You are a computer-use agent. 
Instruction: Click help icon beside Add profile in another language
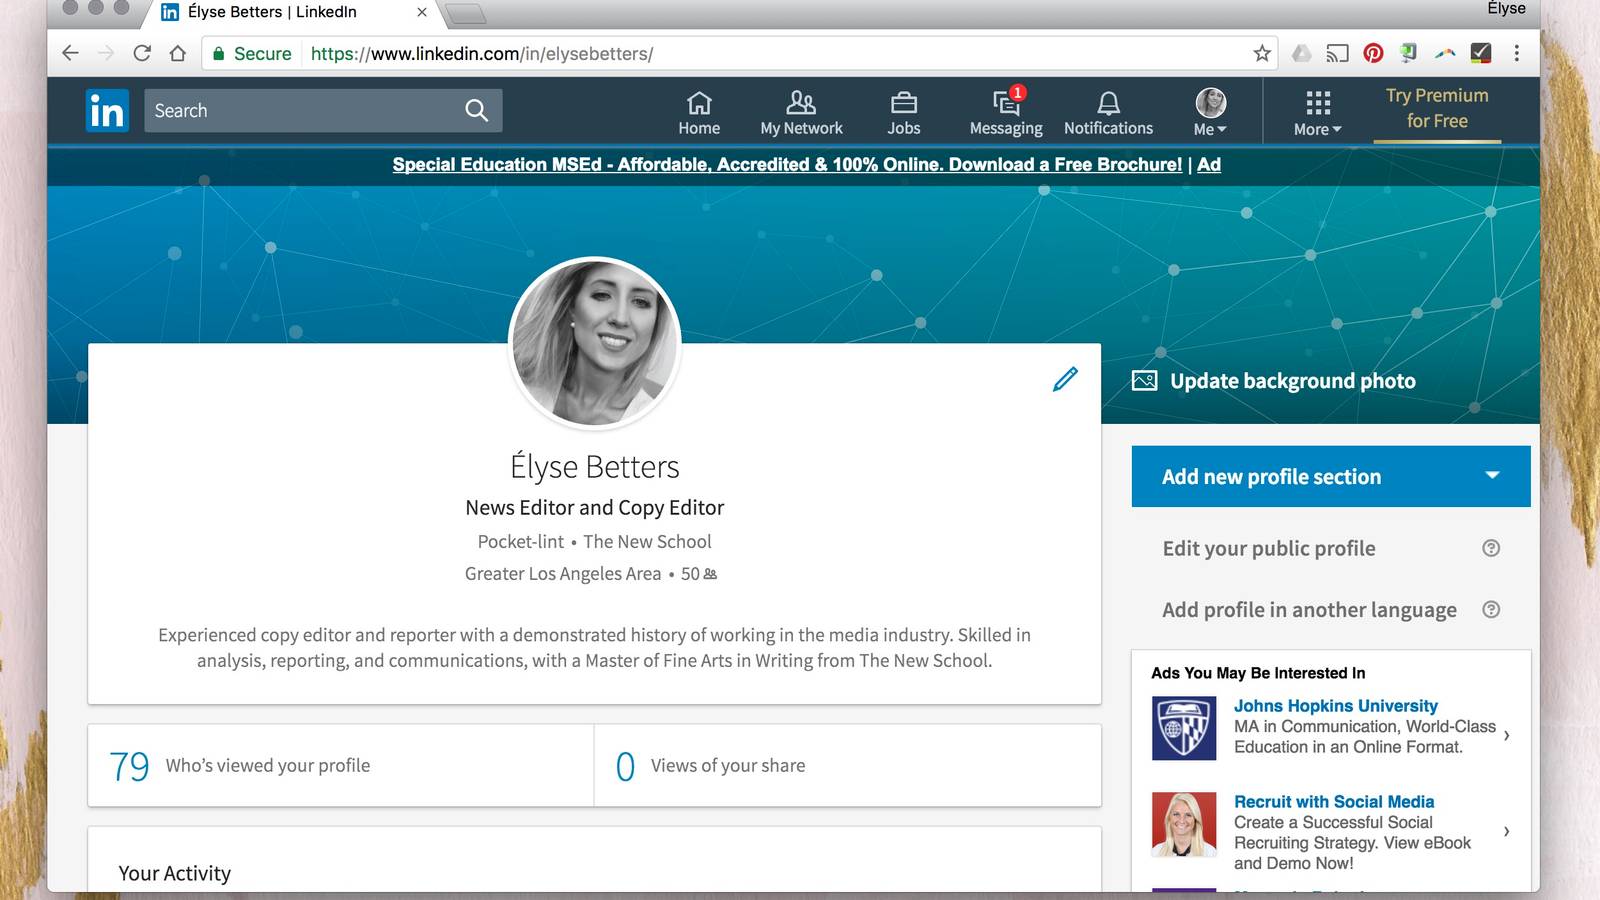[1491, 609]
